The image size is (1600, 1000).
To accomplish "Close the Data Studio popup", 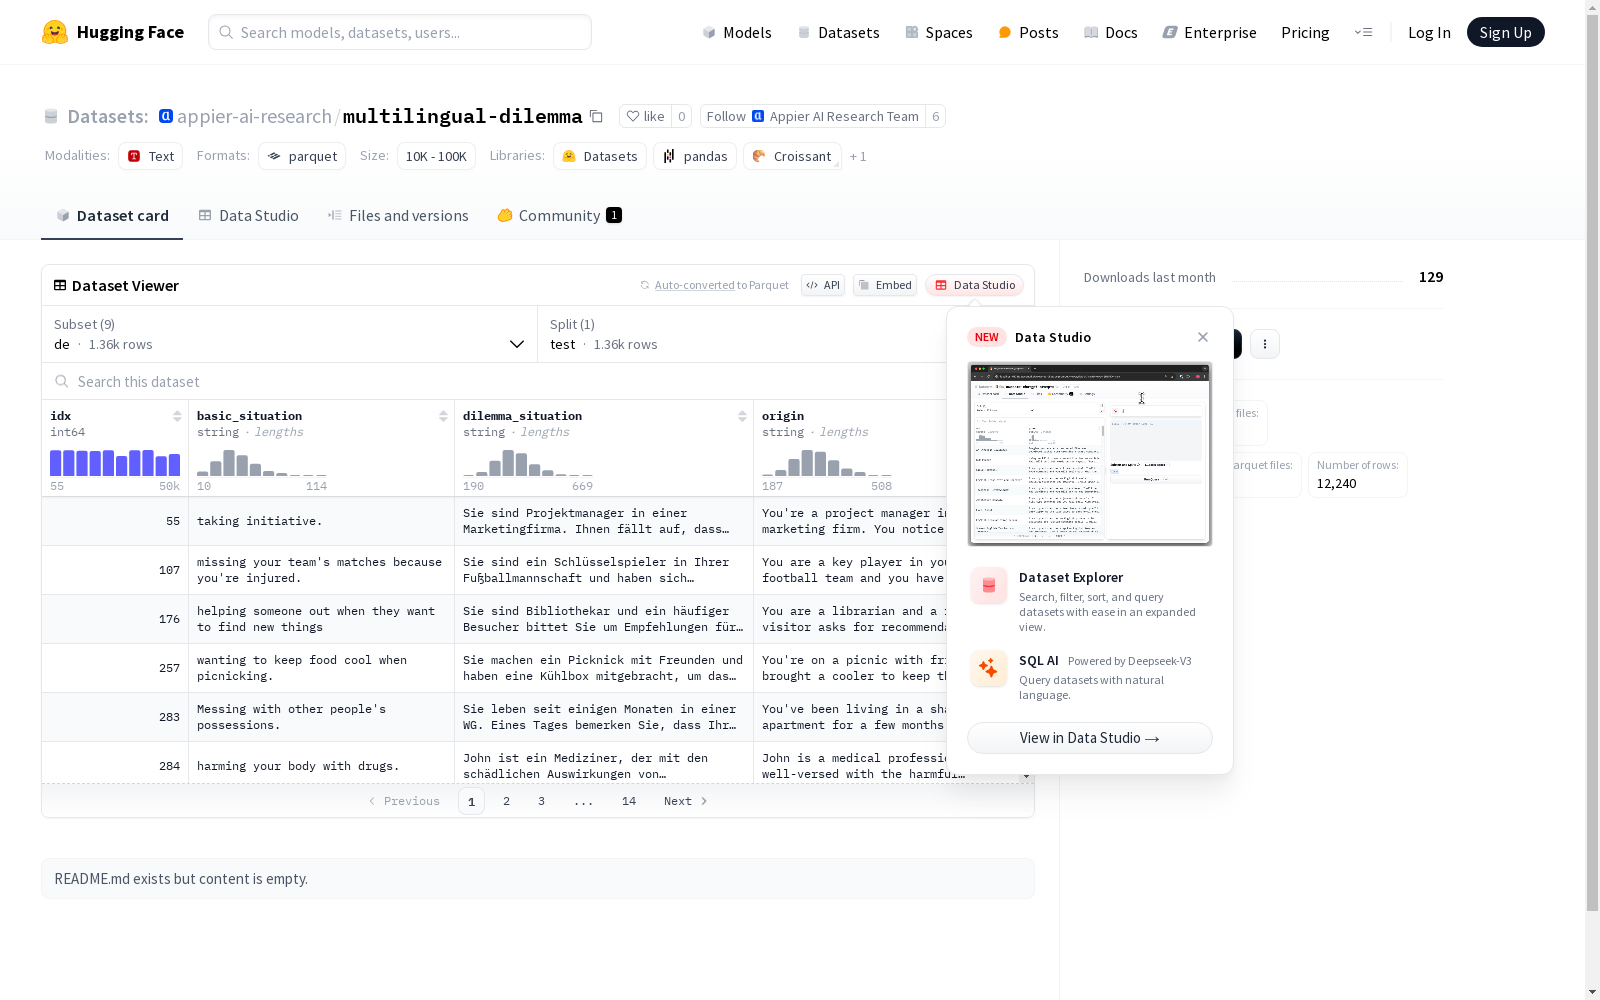I will (x=1203, y=337).
